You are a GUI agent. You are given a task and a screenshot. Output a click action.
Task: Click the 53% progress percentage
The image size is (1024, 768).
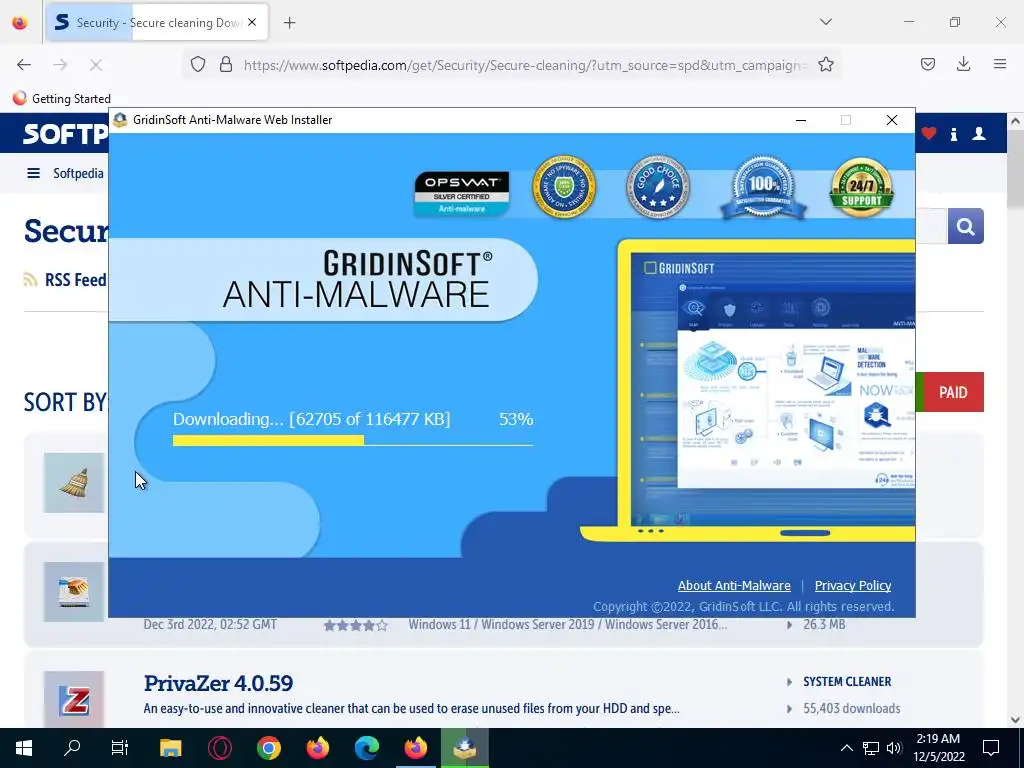516,419
